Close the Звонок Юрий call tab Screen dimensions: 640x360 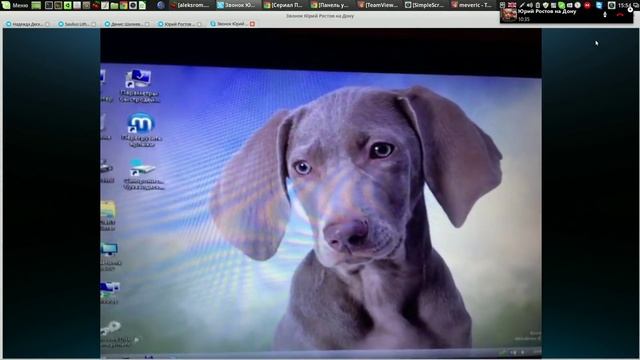pyautogui.click(x=252, y=24)
